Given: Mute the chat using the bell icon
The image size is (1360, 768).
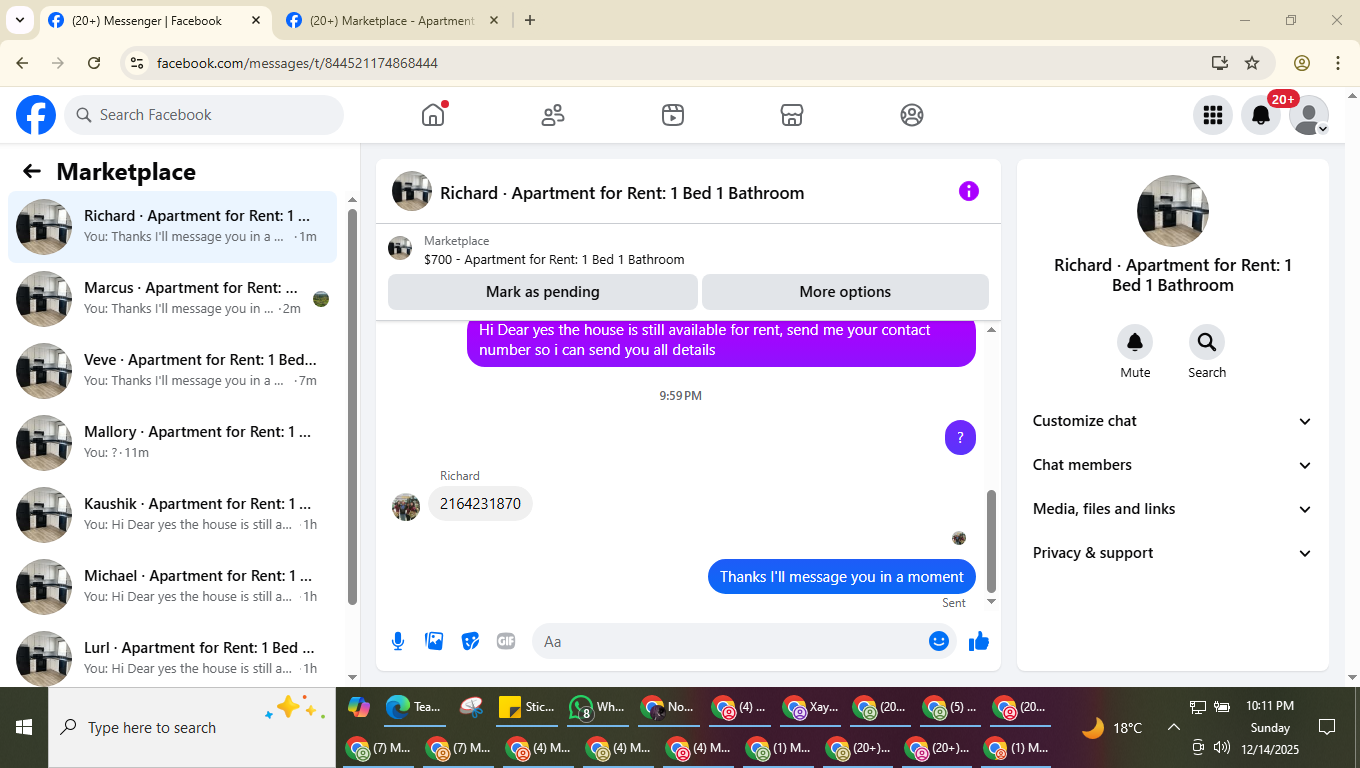Looking at the screenshot, I should tap(1135, 342).
